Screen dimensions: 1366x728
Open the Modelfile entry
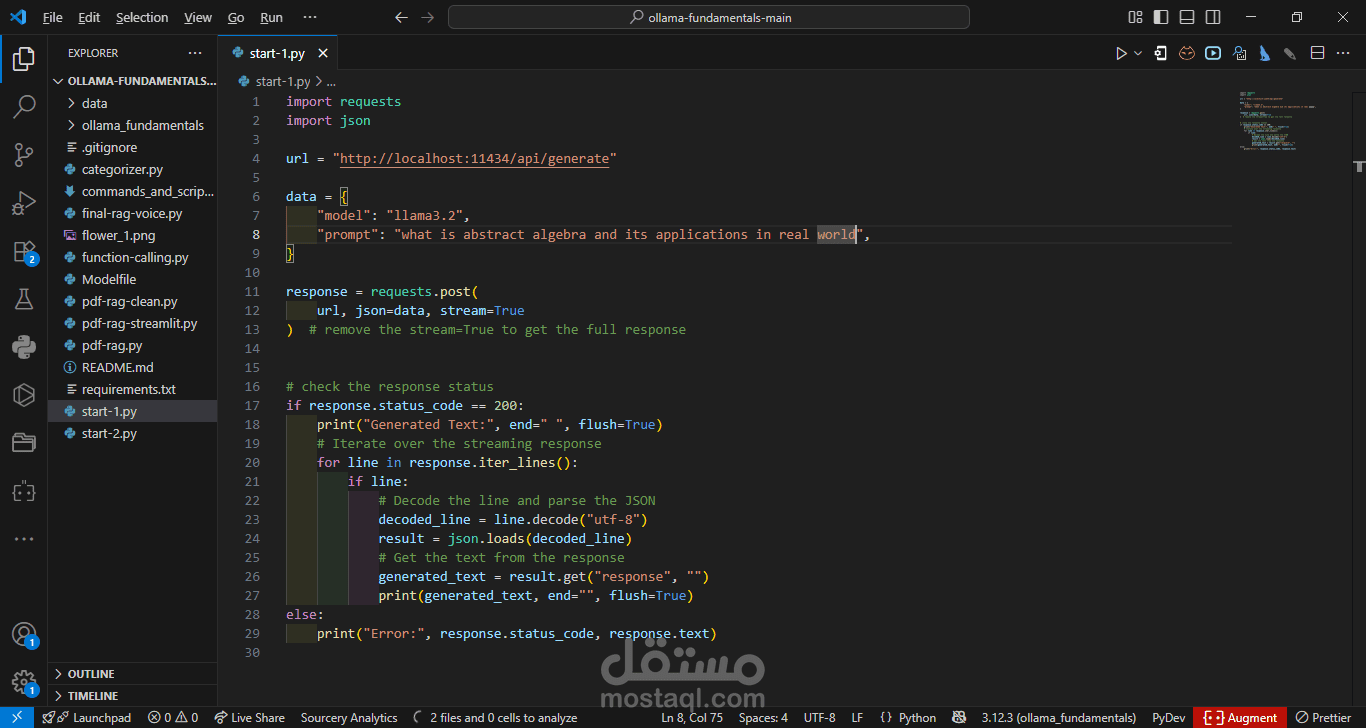point(134,279)
